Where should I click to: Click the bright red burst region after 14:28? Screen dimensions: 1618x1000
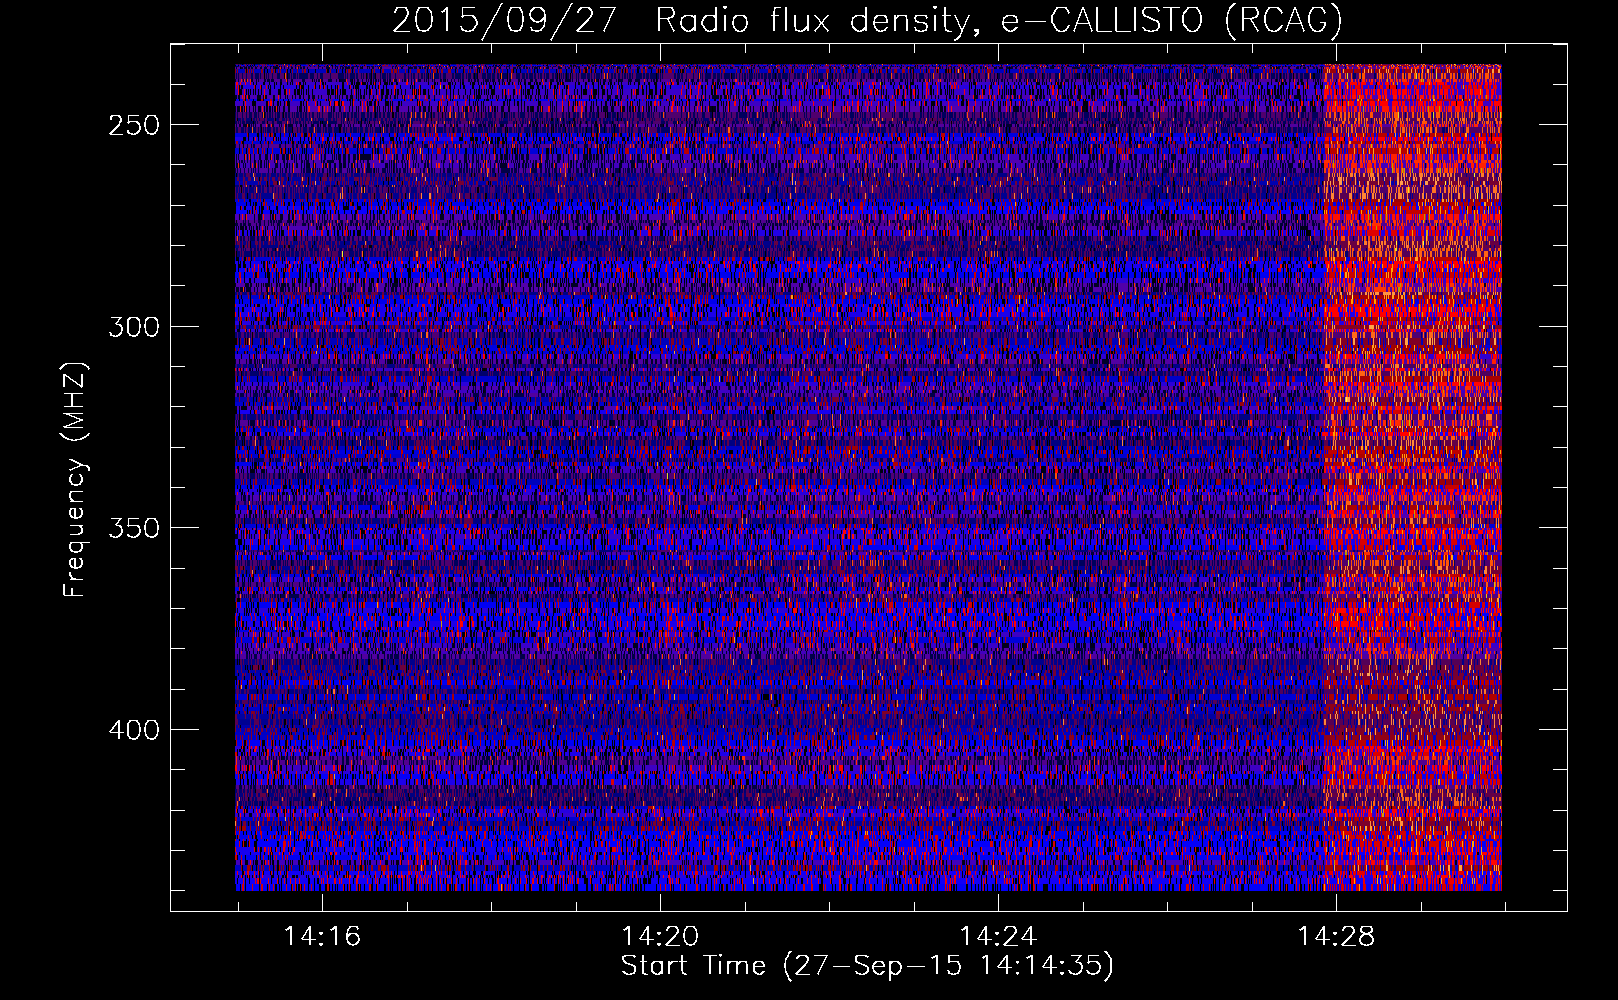point(1413,478)
